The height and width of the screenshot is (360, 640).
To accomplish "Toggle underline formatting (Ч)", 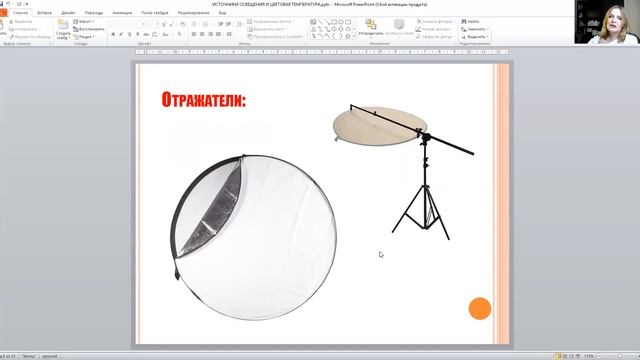I will pyautogui.click(x=129, y=35).
